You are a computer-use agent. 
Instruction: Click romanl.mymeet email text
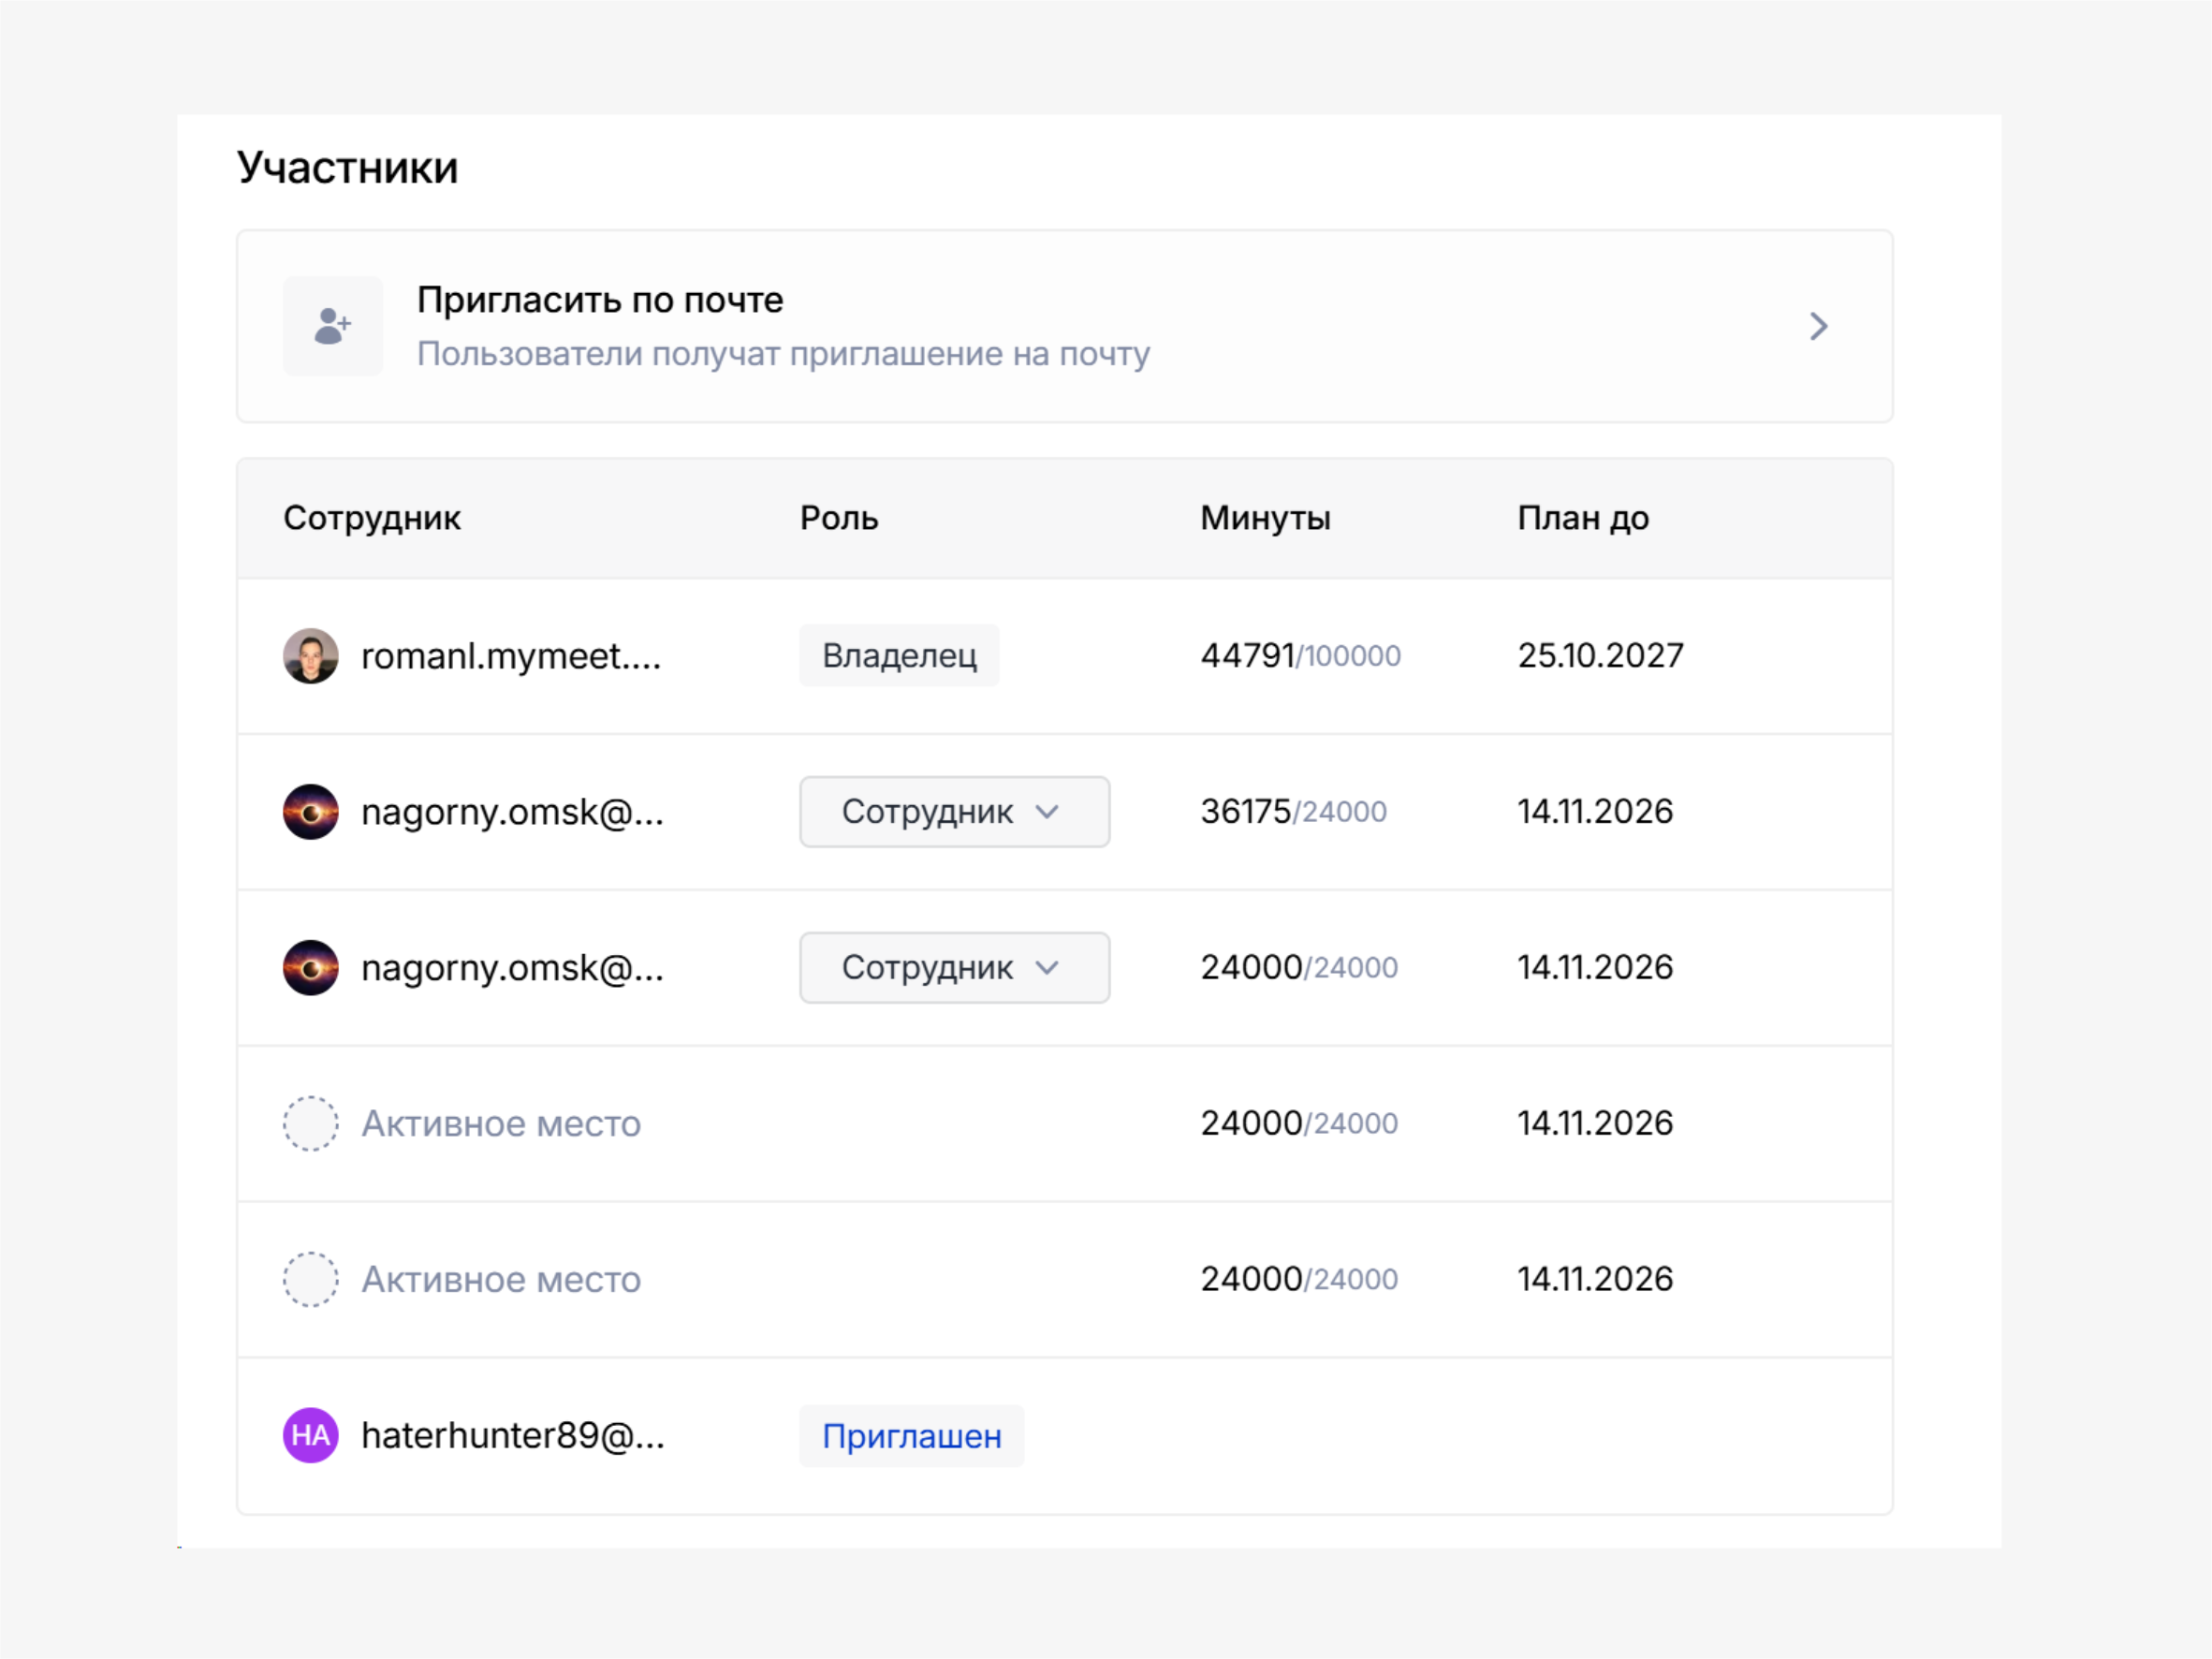click(510, 656)
